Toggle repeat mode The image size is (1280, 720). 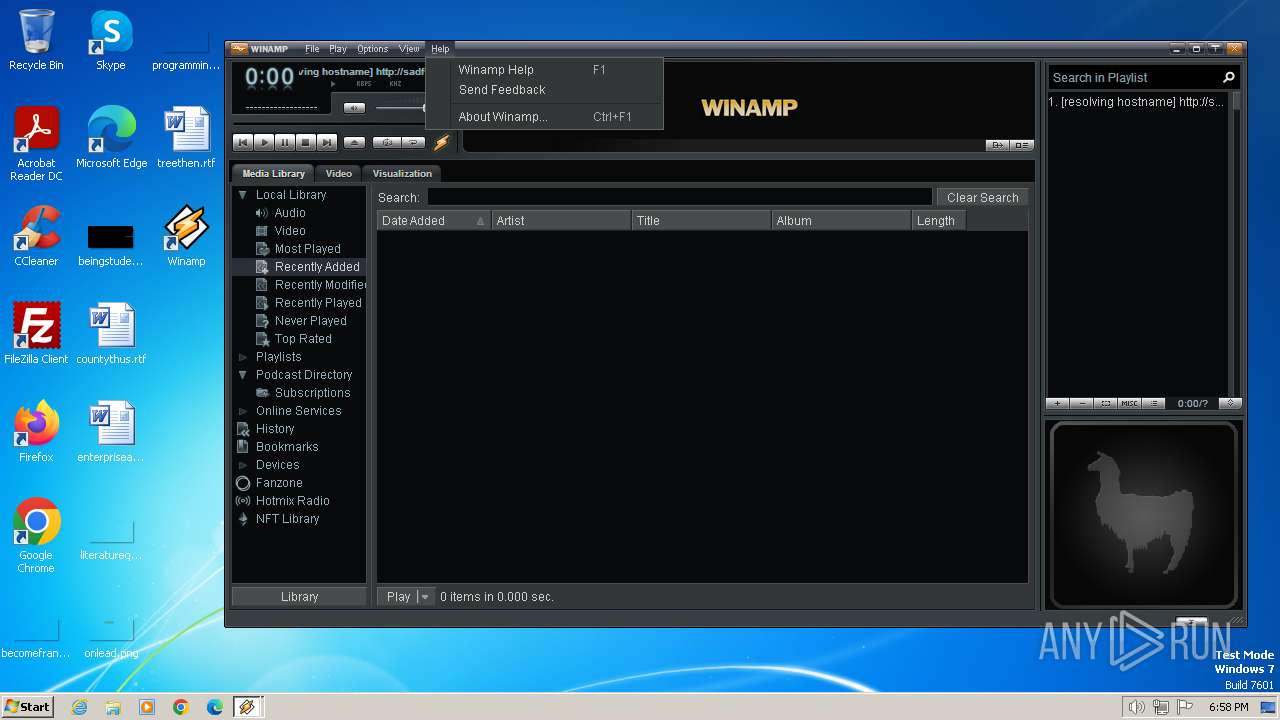pyautogui.click(x=413, y=143)
